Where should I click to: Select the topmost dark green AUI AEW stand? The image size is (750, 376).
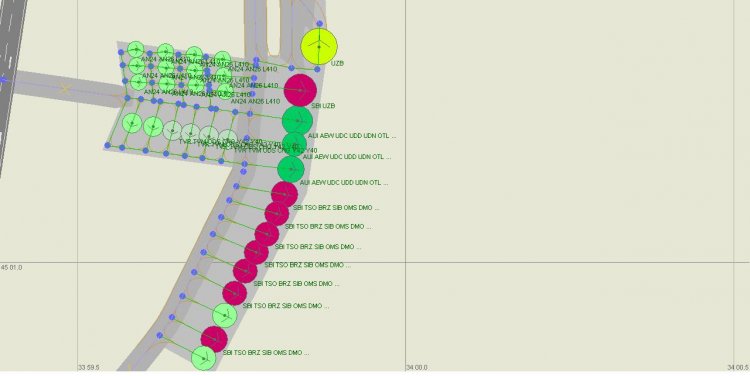(297, 121)
